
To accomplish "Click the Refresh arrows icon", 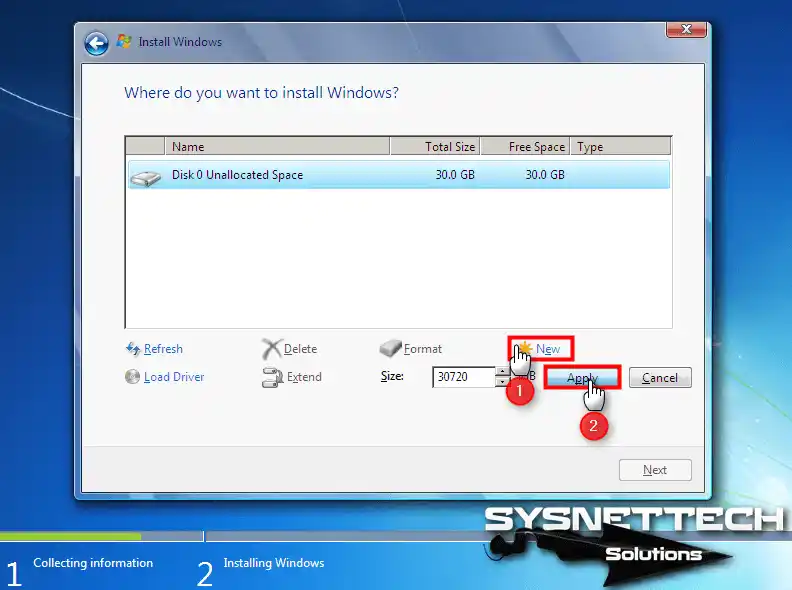I will coord(133,349).
